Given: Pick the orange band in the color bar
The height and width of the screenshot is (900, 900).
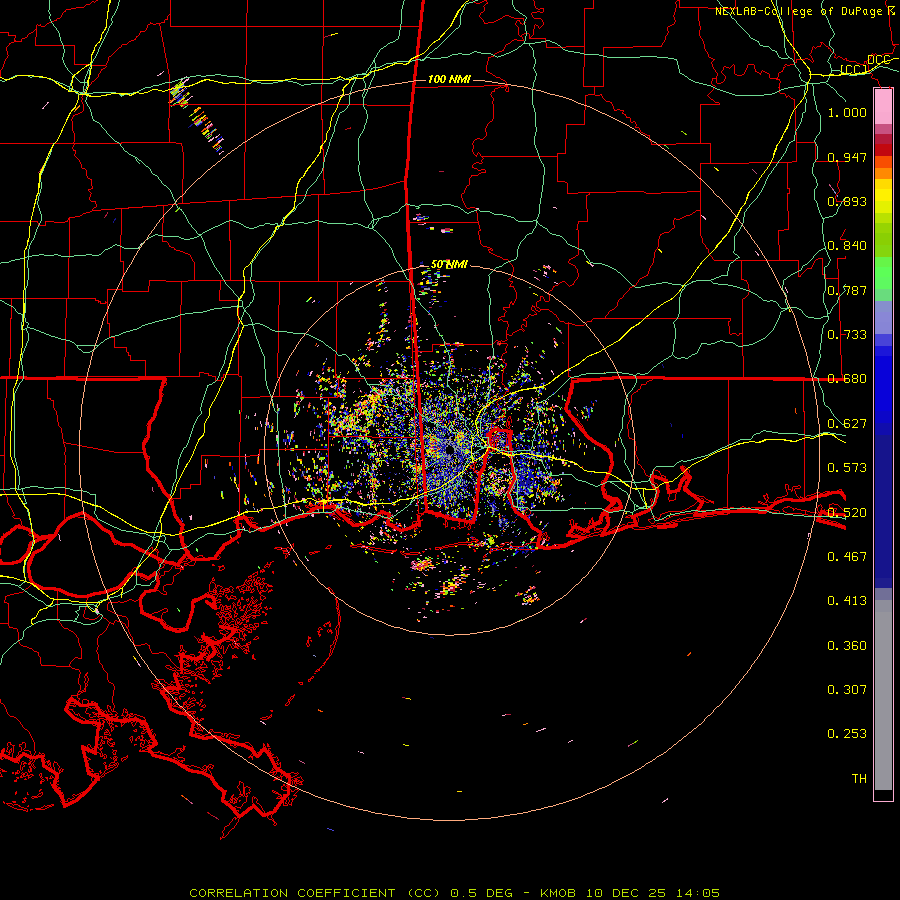Looking at the screenshot, I should [883, 173].
